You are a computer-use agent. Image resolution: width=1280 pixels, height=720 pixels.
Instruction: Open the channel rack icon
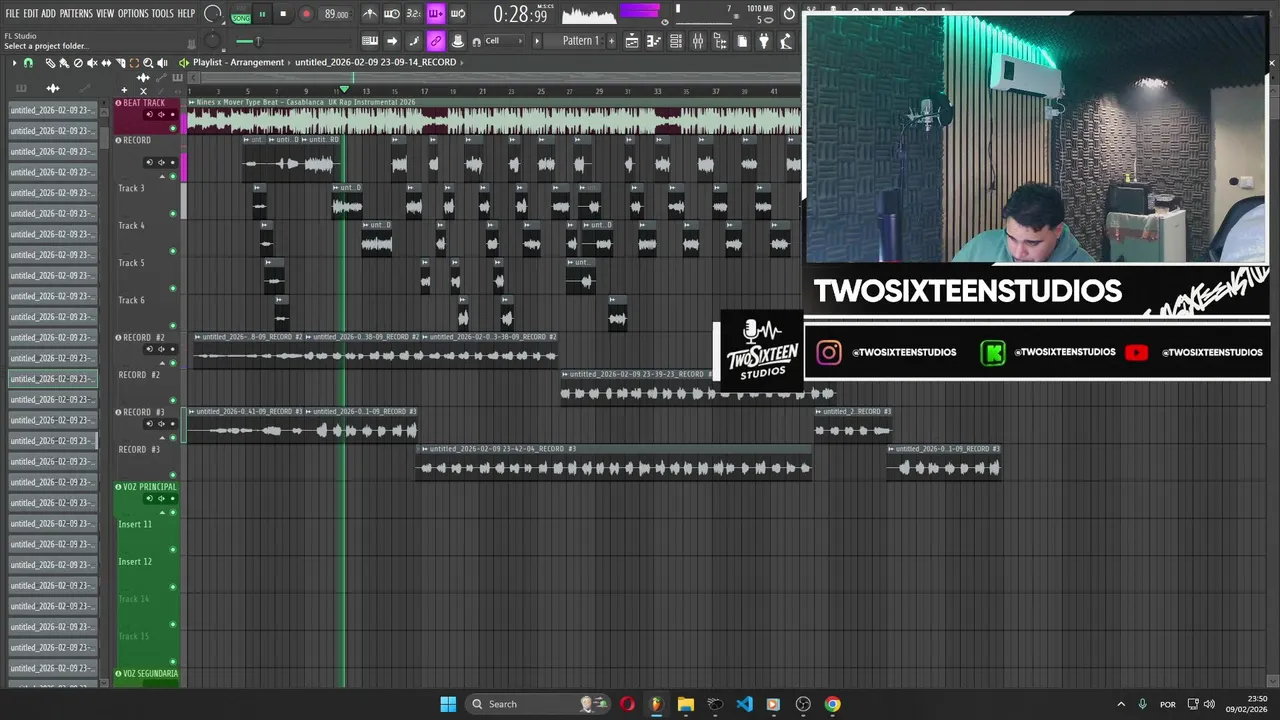(675, 41)
